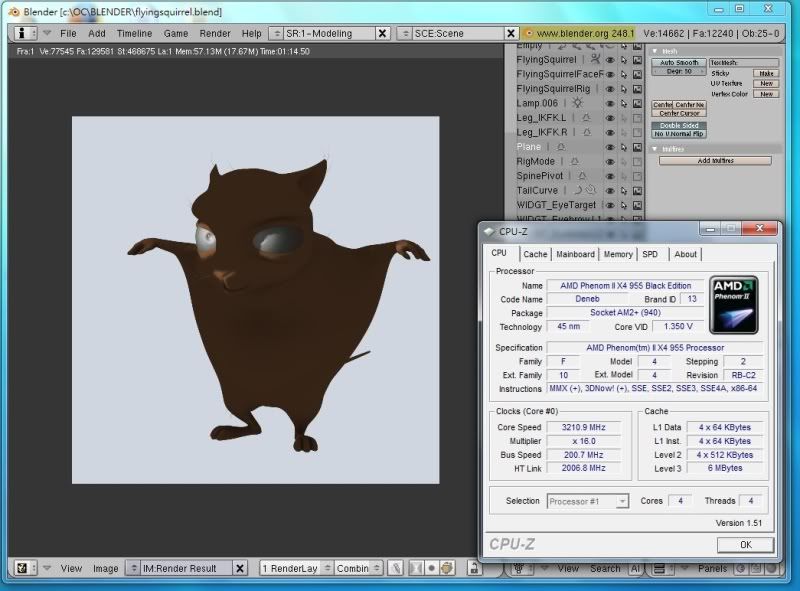Delete the SR:1-Modeling screen with its X

pyautogui.click(x=382, y=33)
